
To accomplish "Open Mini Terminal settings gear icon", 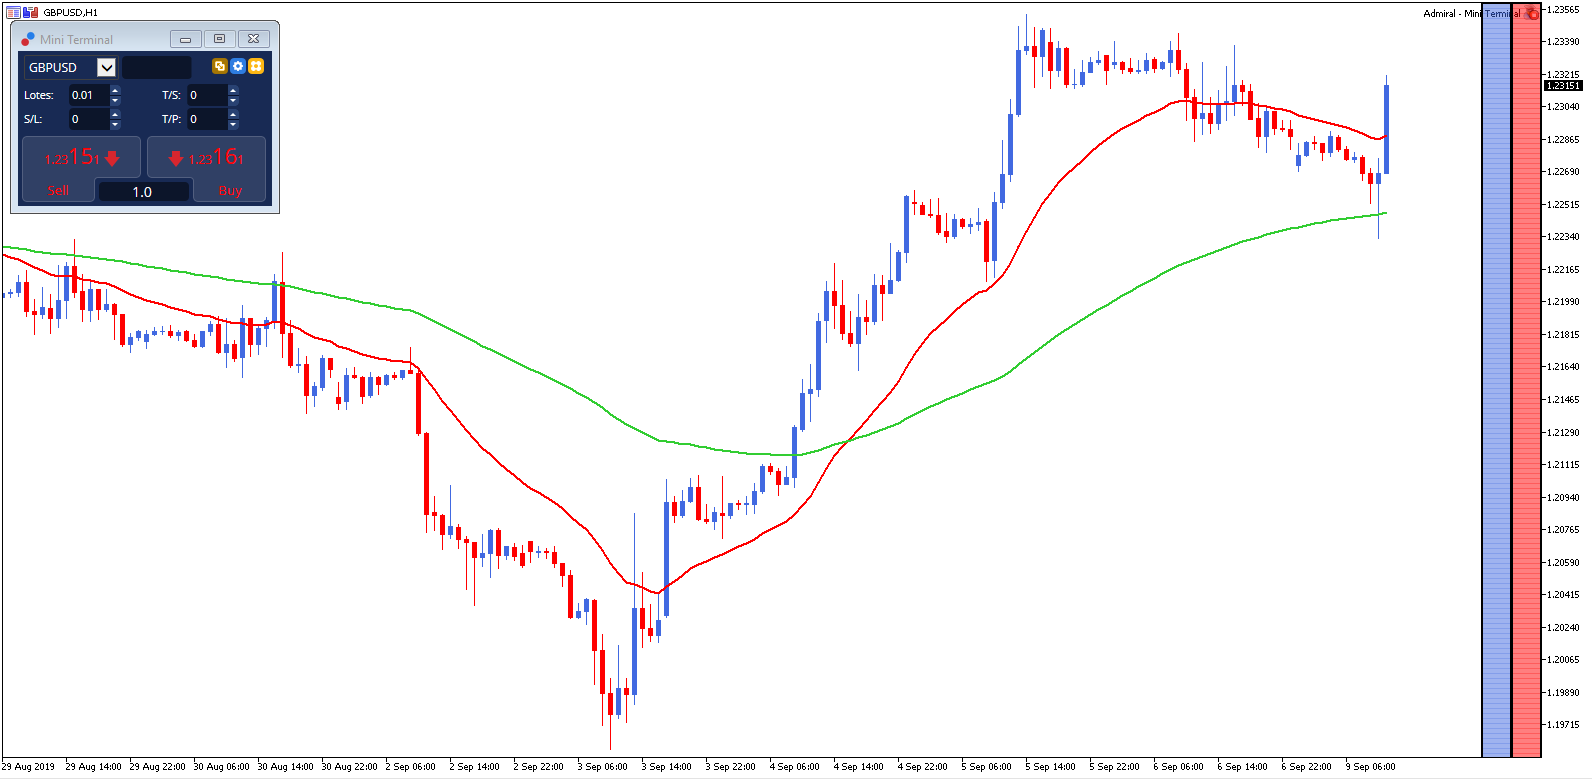I will click(x=238, y=66).
